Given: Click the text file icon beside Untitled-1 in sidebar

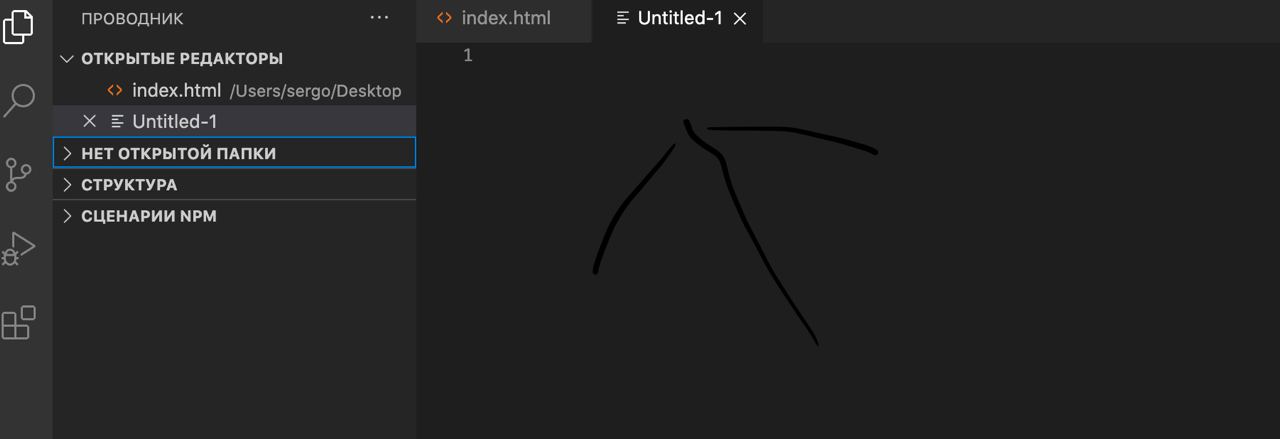Looking at the screenshot, I should 117,121.
